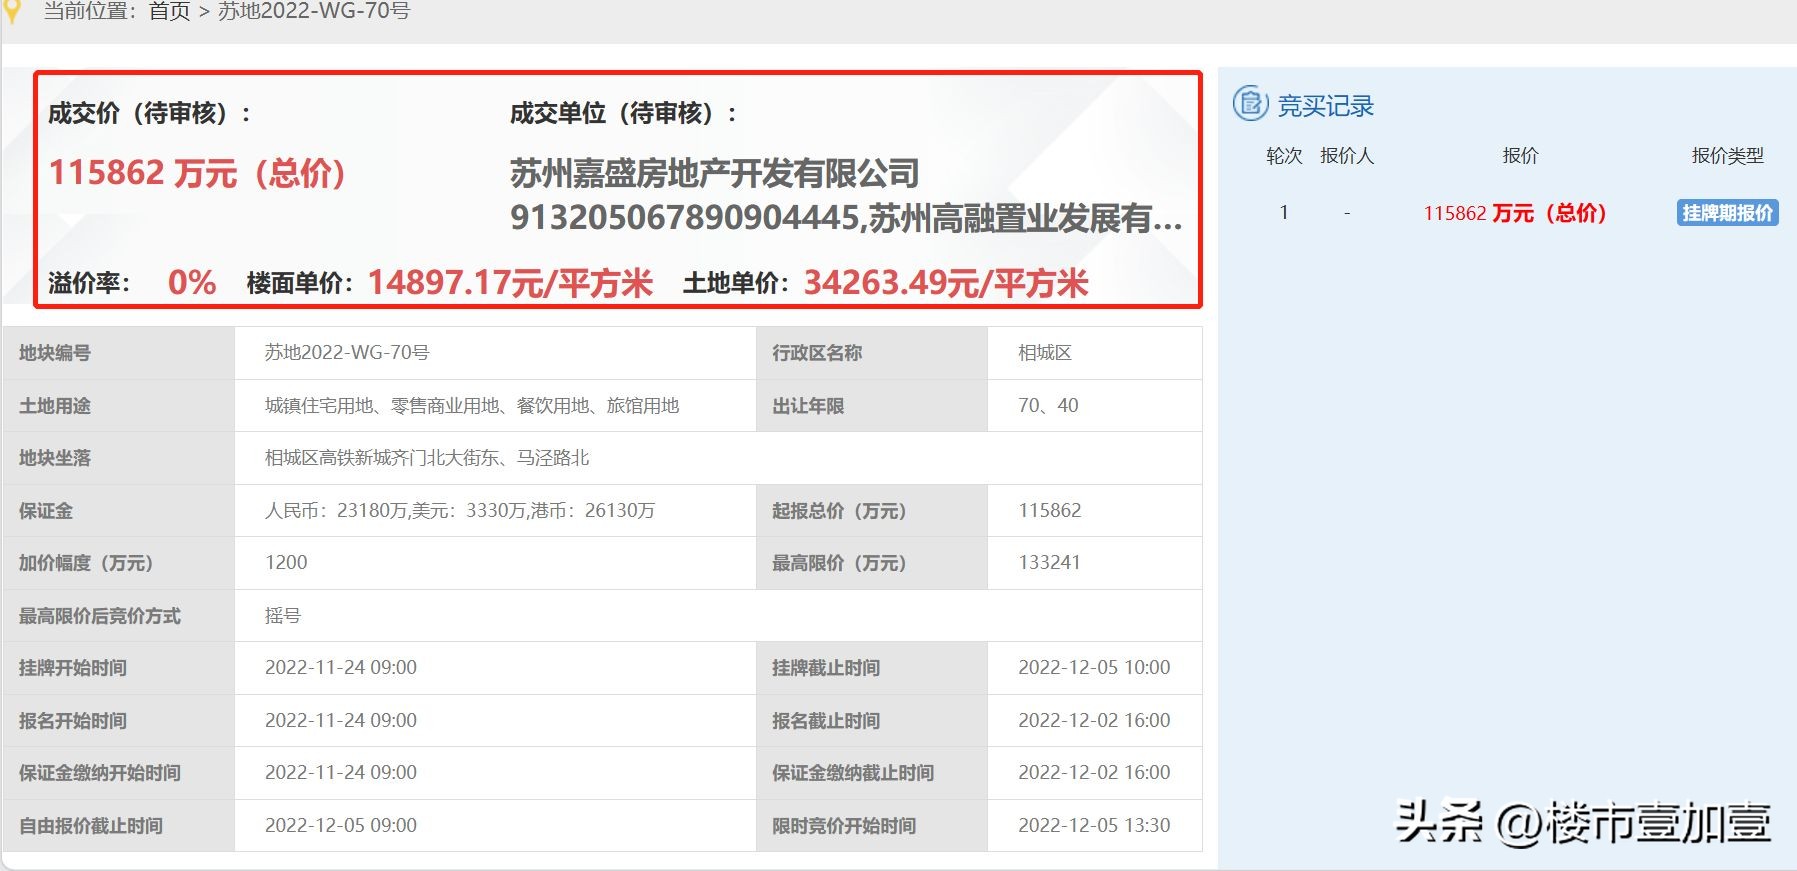Click the 土地单价 value 34263.49元/平方米
This screenshot has width=1797, height=871.
[x=945, y=283]
